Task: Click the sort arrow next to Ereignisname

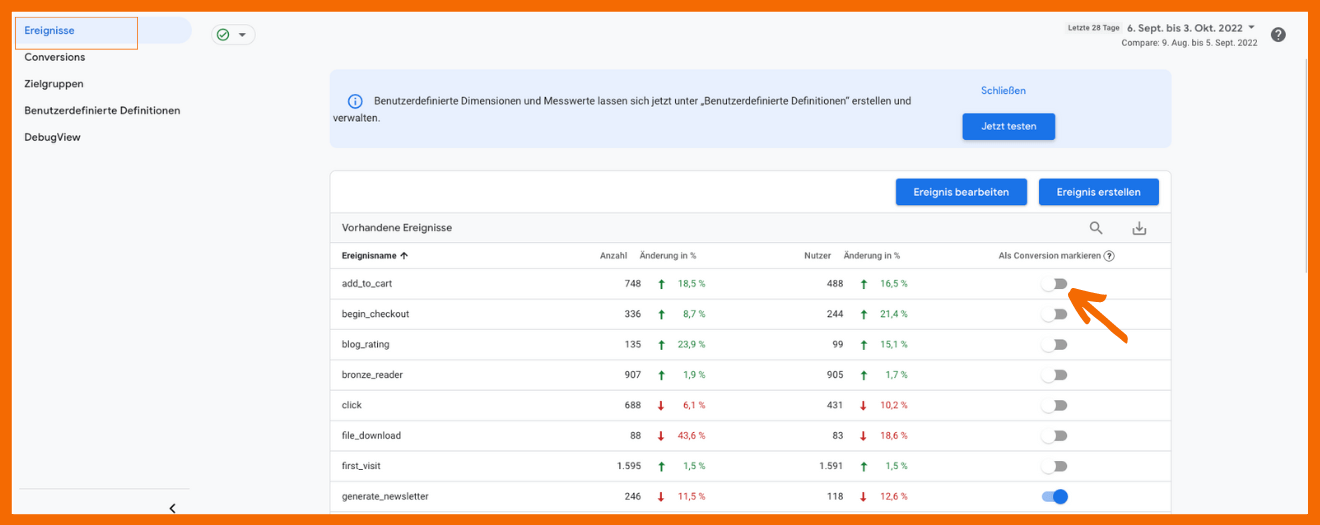Action: [x=404, y=256]
